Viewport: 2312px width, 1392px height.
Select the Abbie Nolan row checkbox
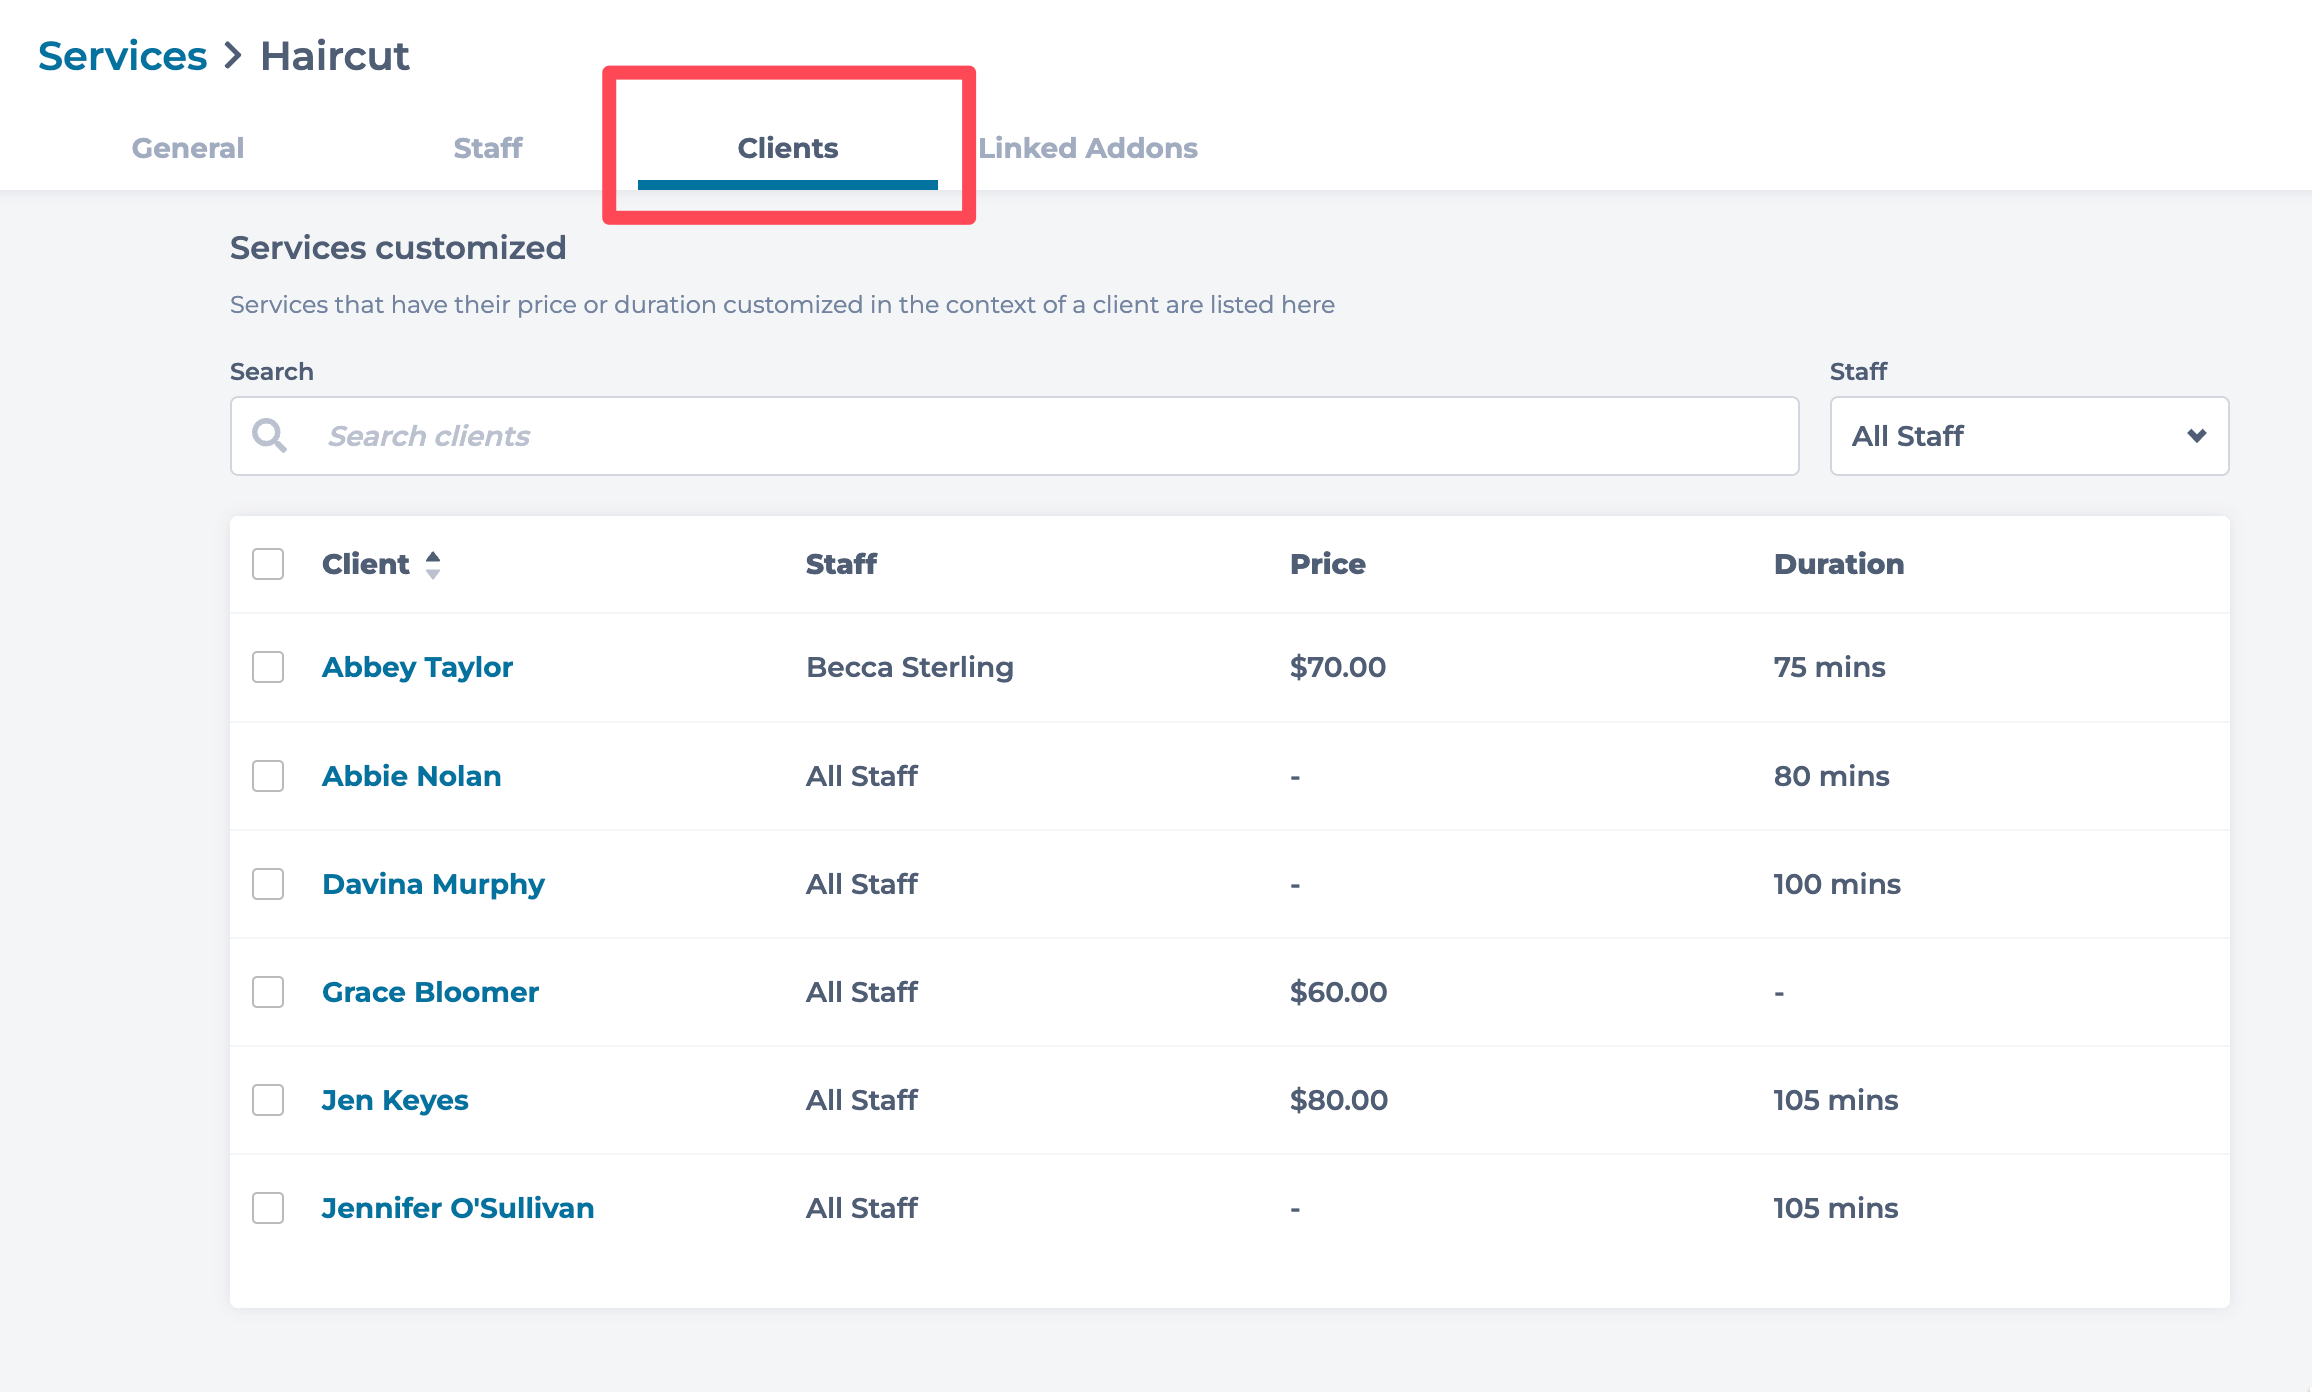point(268,776)
